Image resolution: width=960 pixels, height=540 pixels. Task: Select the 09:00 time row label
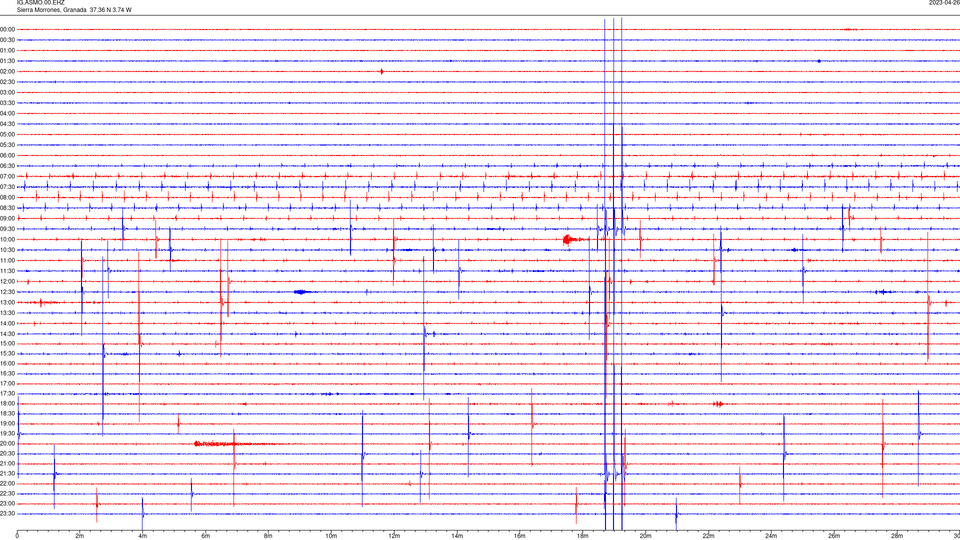tap(8, 219)
